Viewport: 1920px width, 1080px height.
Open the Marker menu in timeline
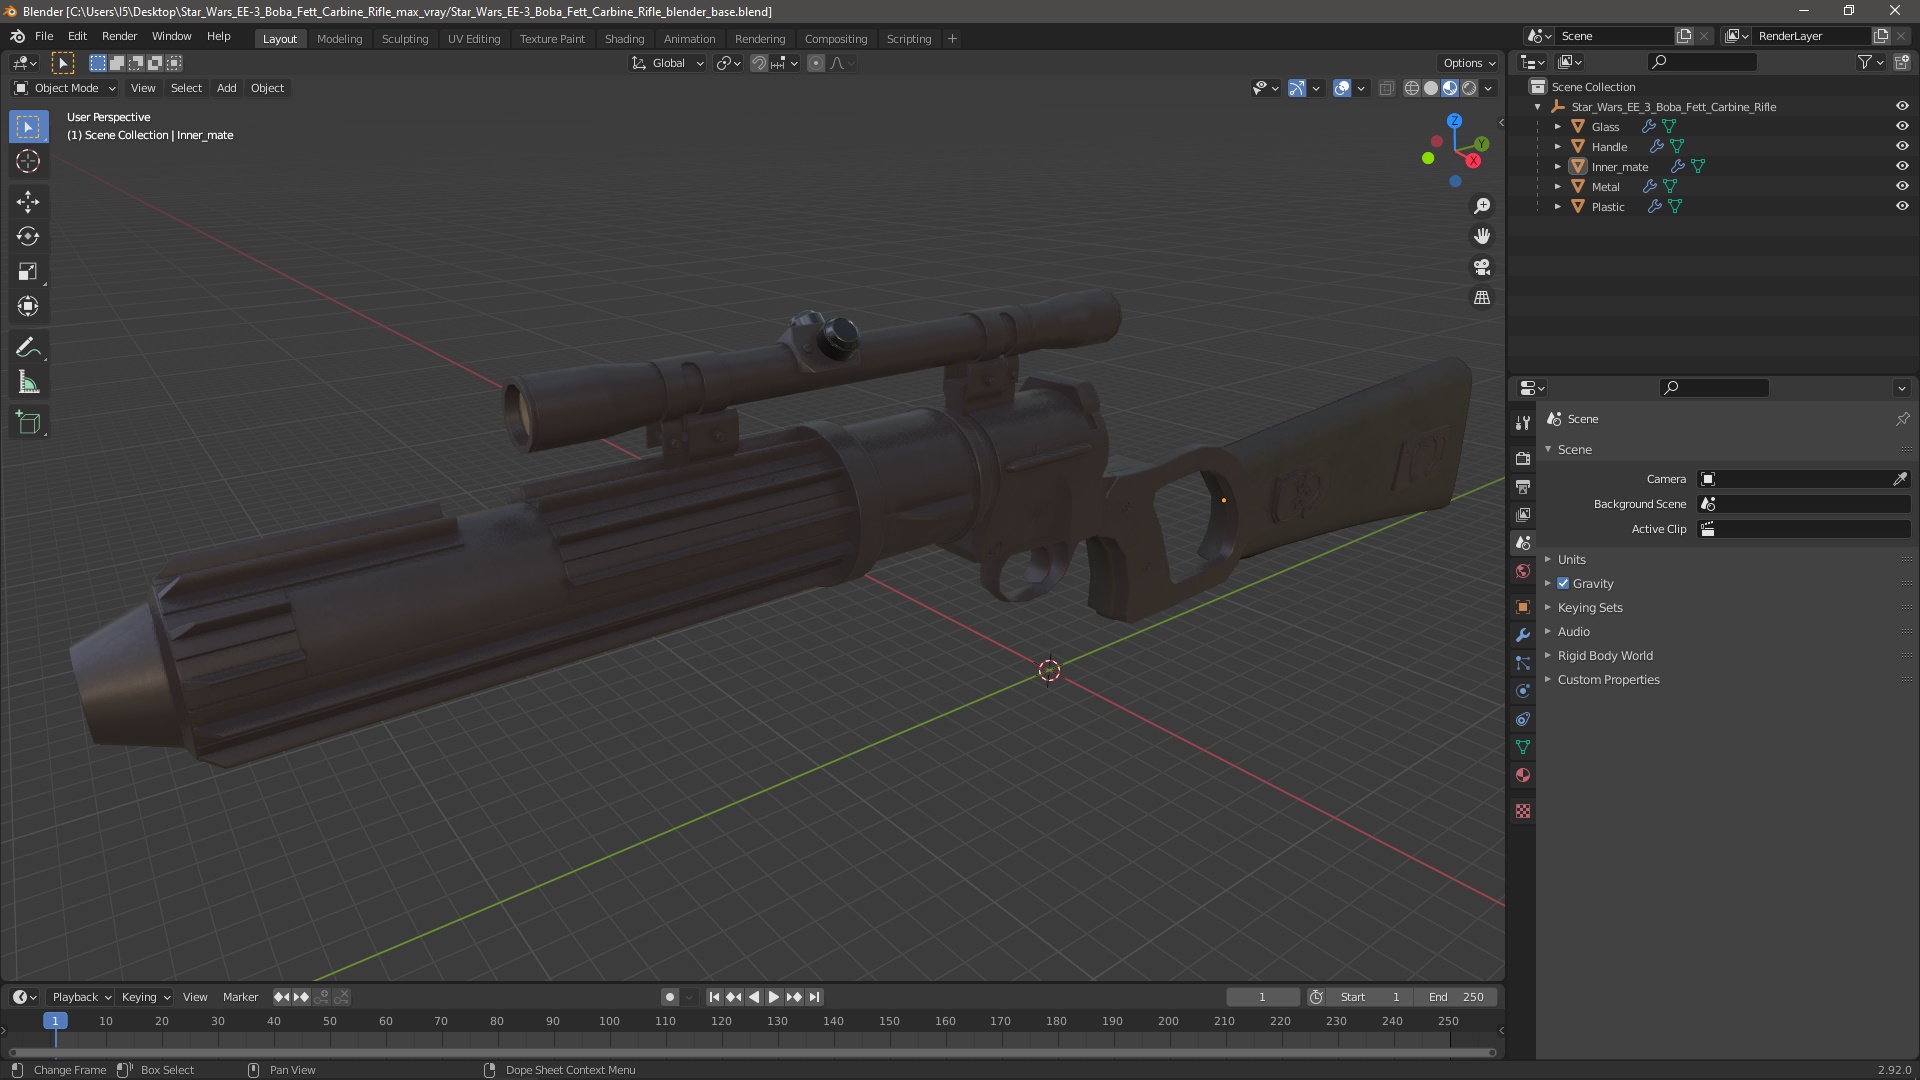240,997
